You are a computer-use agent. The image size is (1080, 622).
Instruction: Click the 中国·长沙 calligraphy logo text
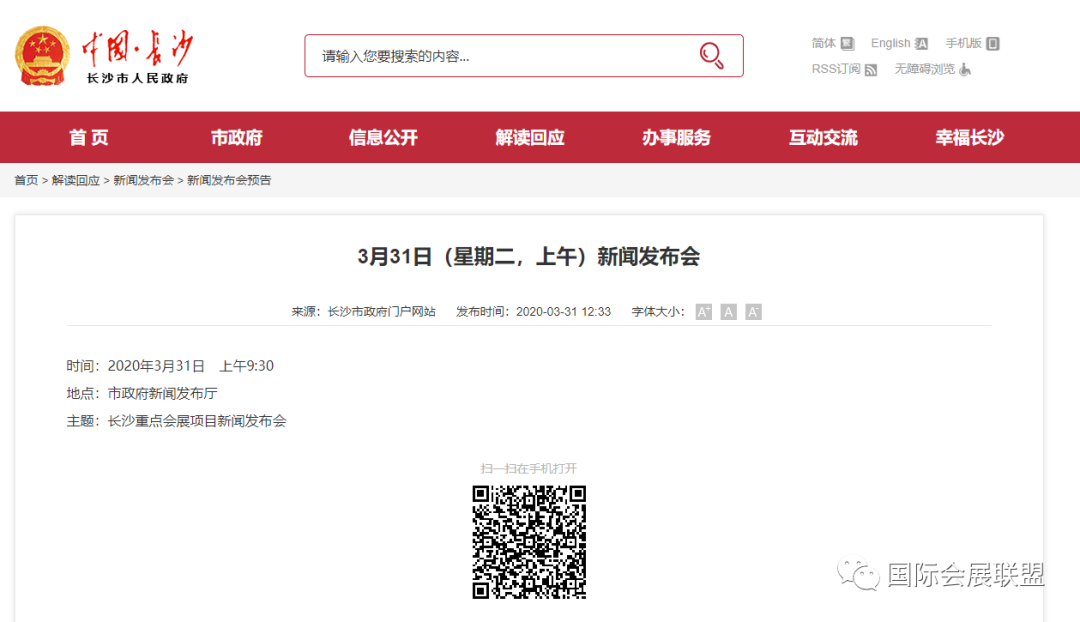[x=137, y=48]
